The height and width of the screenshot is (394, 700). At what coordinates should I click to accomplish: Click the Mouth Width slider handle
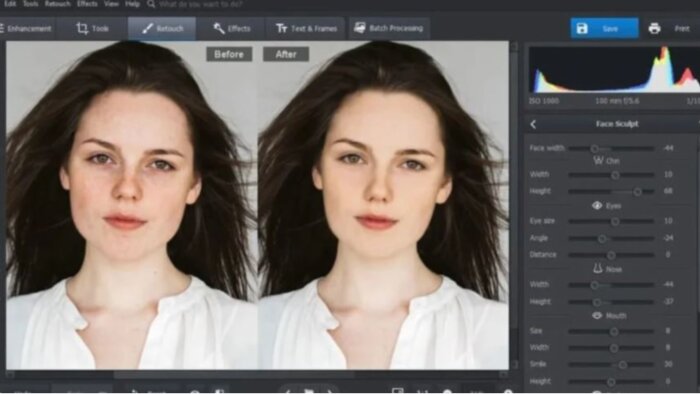(x=614, y=348)
